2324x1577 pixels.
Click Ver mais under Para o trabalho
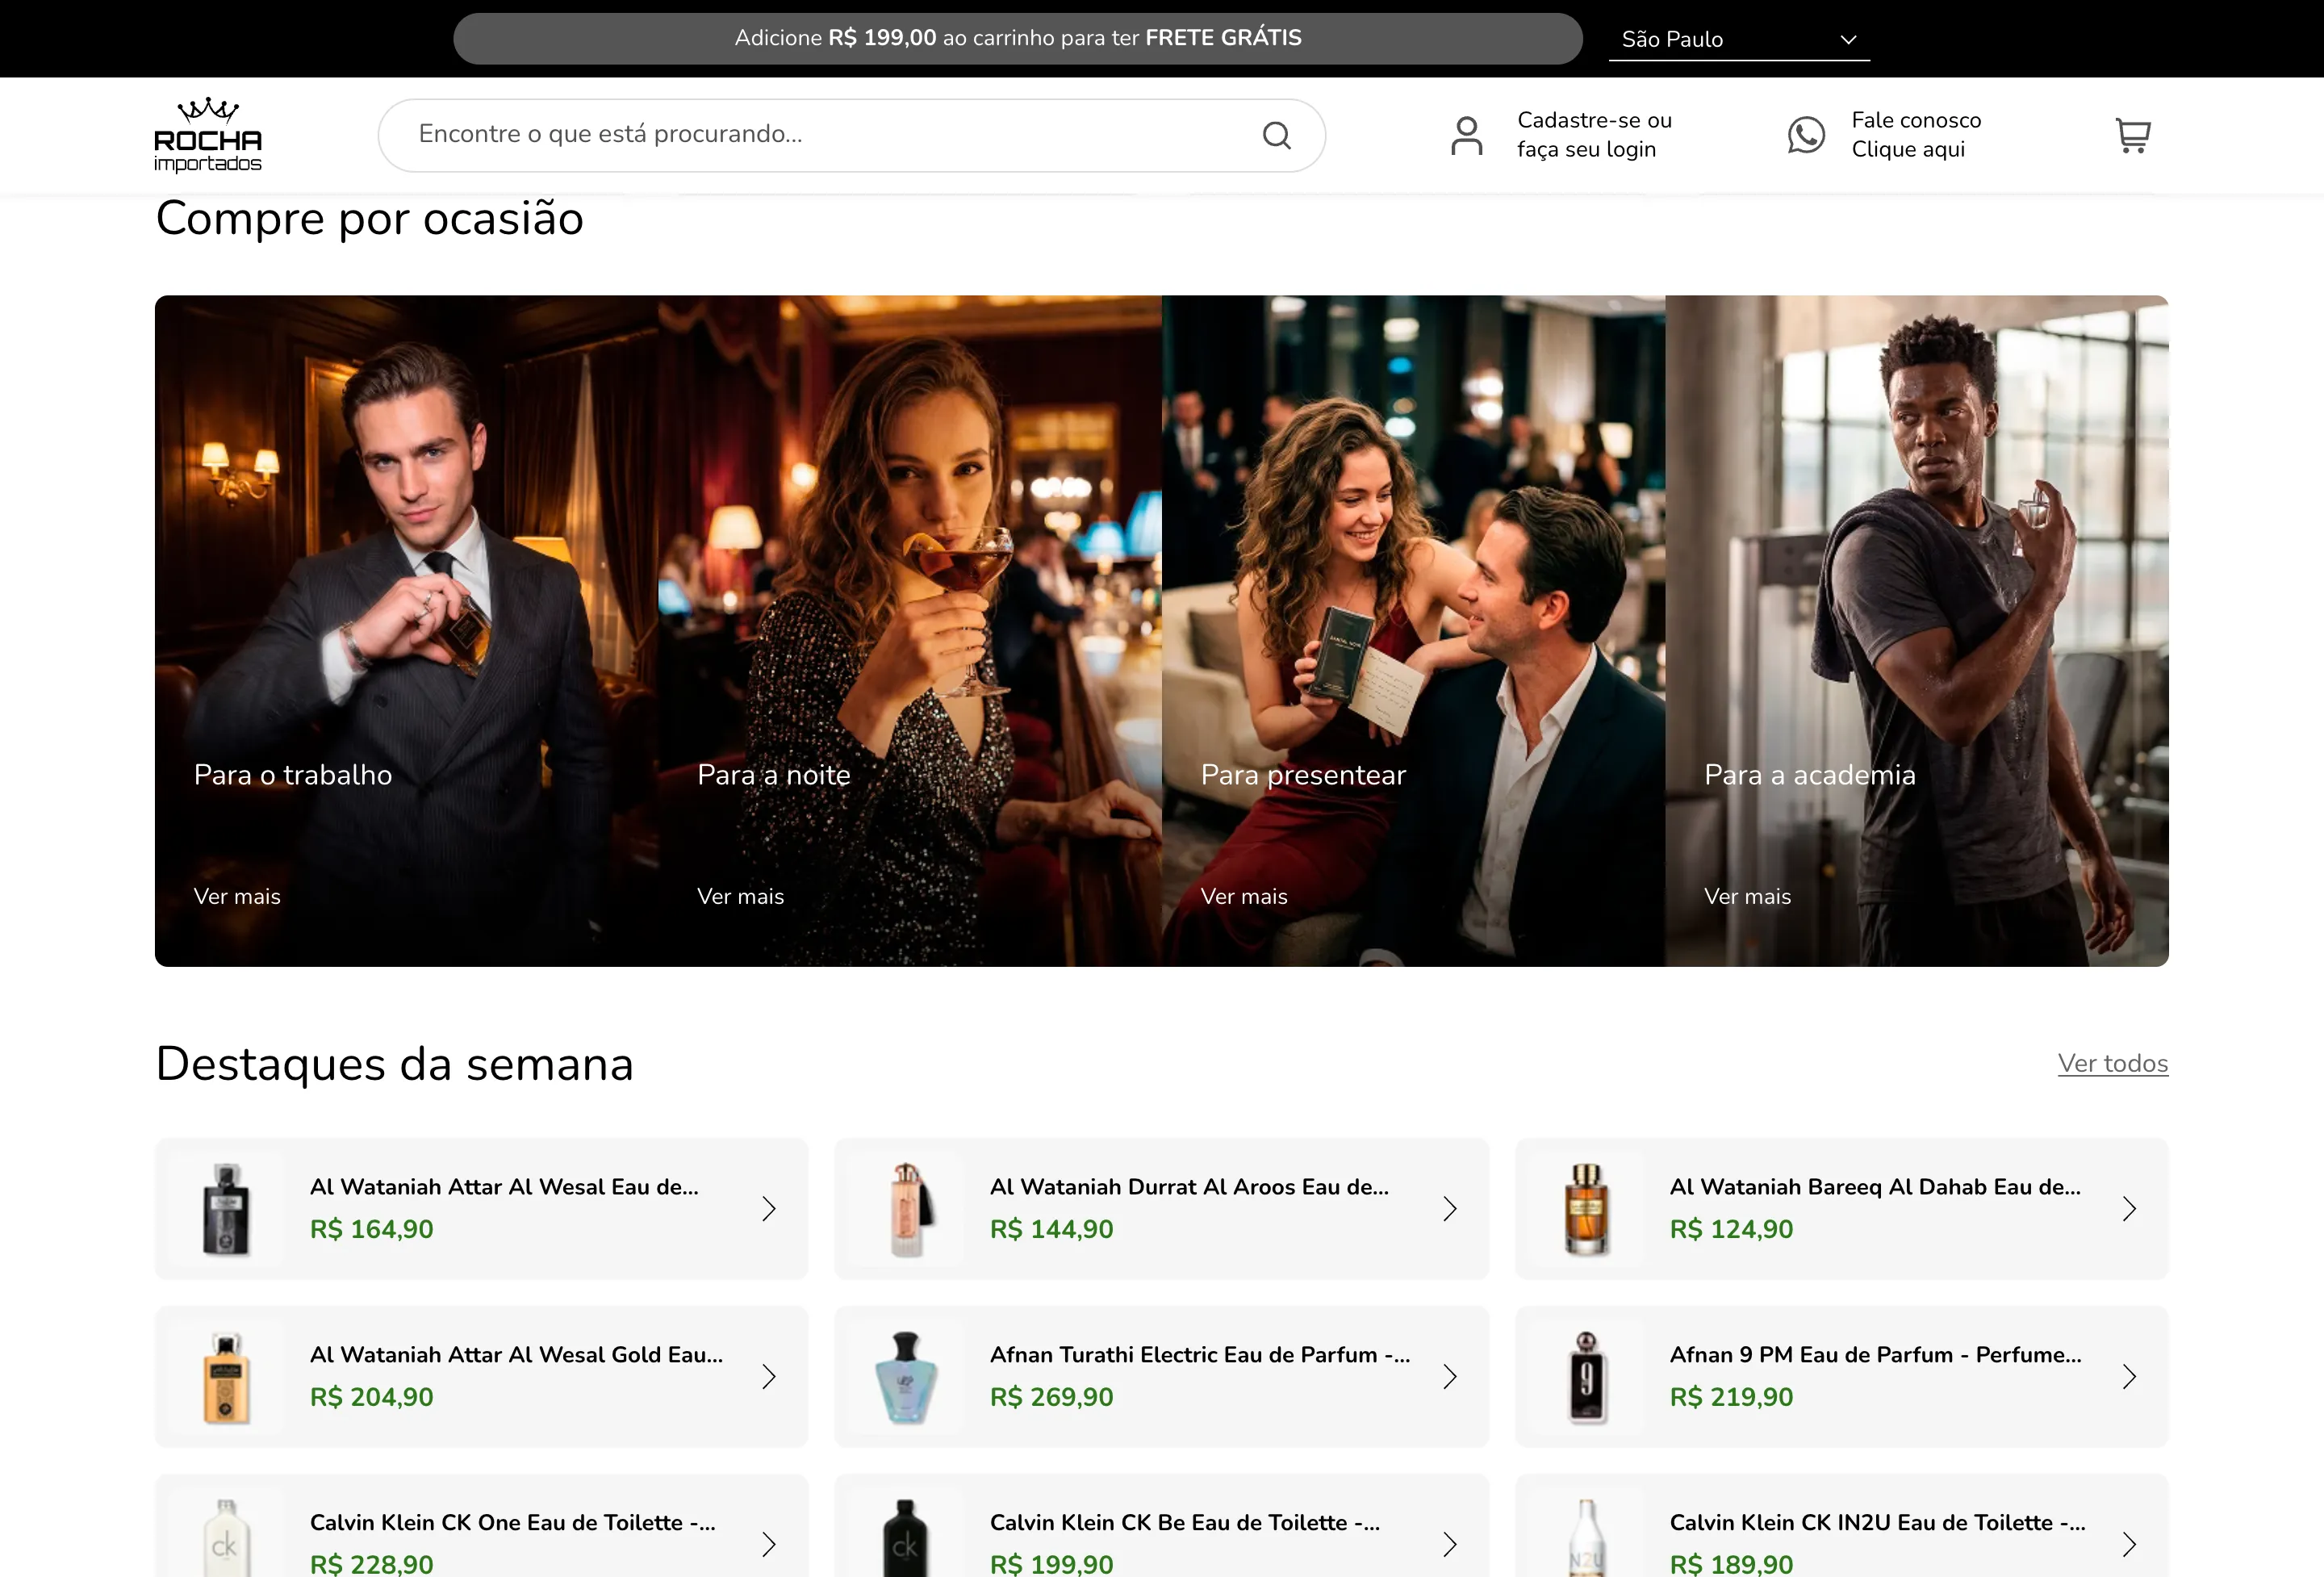pyautogui.click(x=237, y=896)
